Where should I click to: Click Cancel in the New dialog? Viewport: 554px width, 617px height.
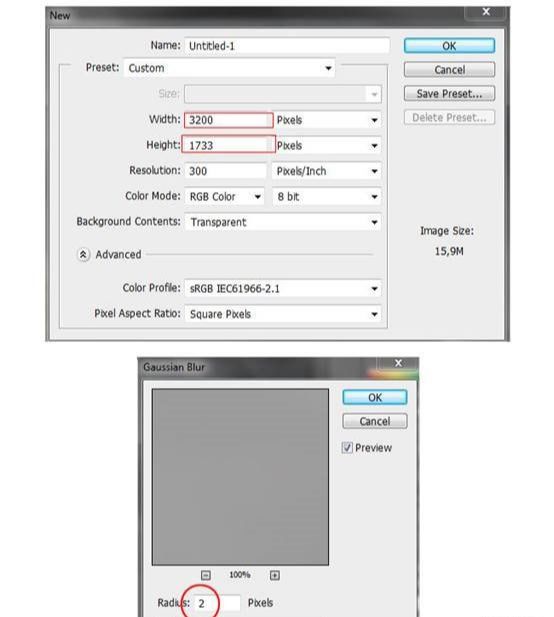pyautogui.click(x=449, y=70)
